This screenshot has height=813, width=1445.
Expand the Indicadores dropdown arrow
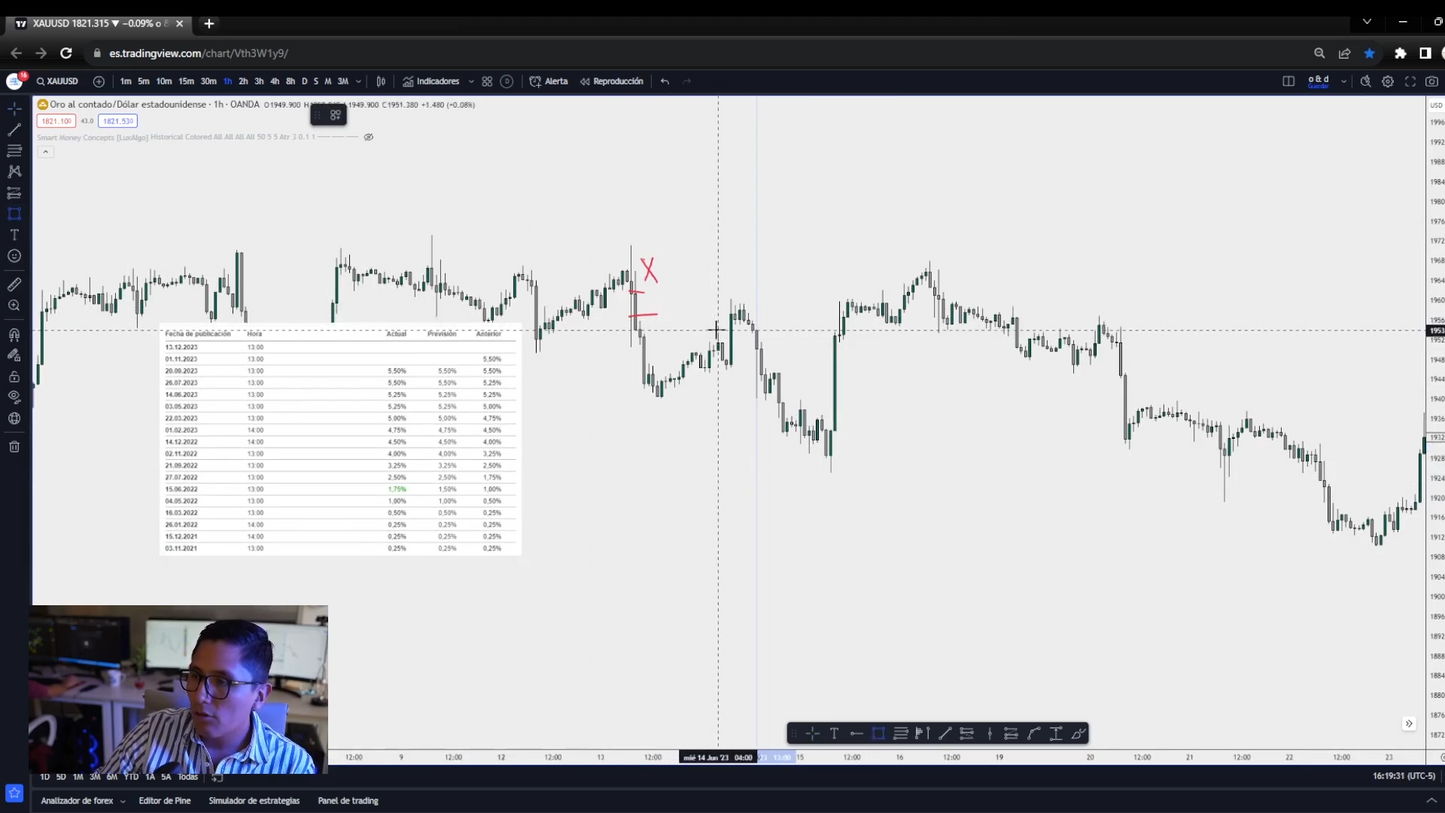click(x=471, y=82)
